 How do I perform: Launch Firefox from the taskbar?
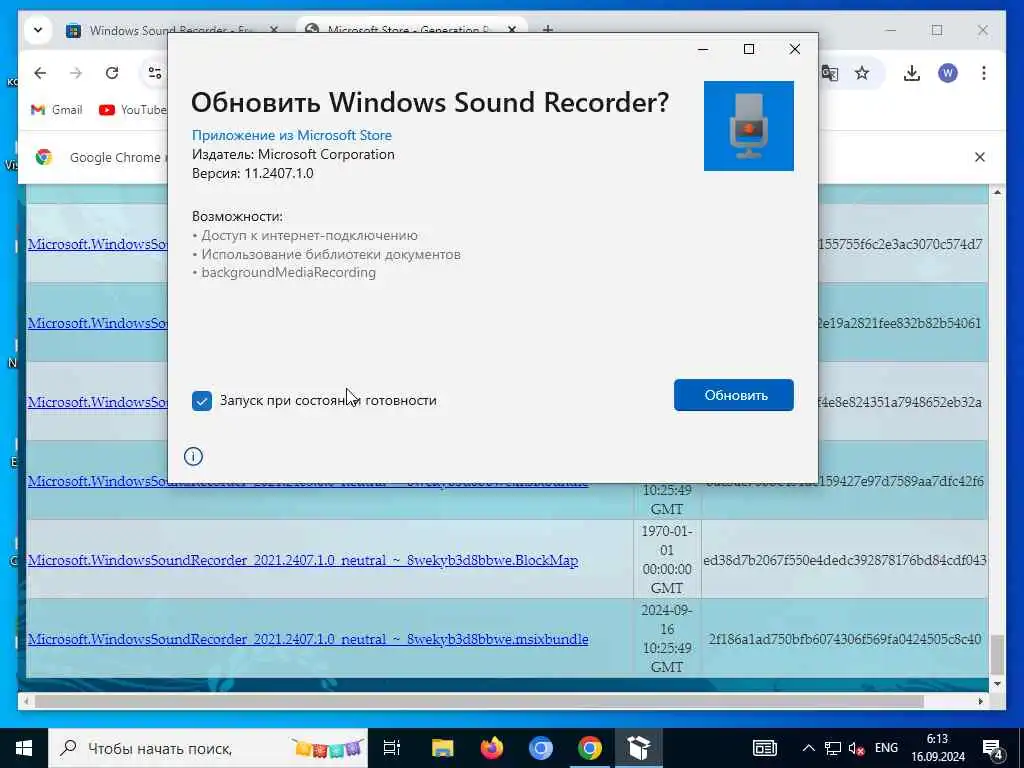point(491,748)
